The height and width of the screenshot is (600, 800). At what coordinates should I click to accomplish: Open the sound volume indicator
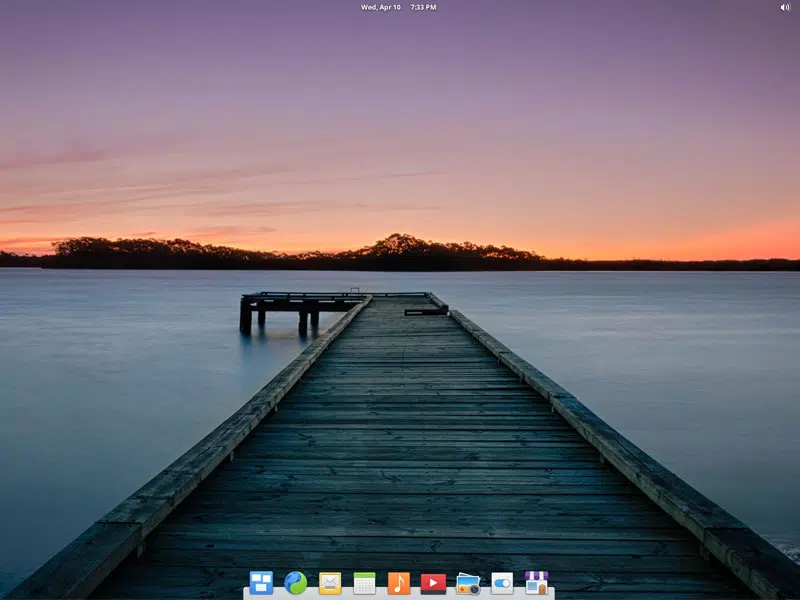pos(785,7)
